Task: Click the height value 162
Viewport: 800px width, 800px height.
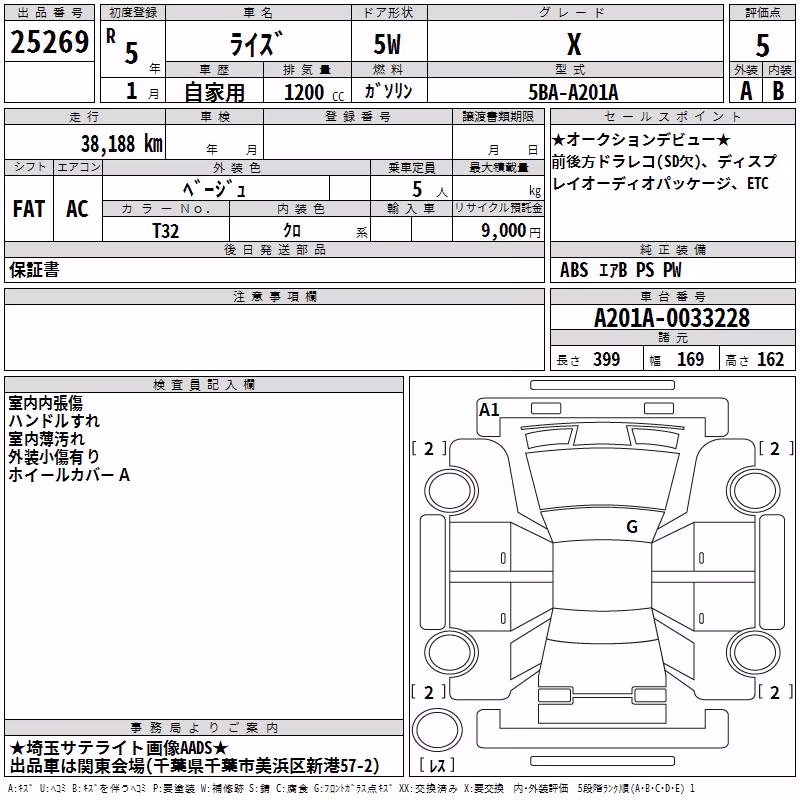Action: point(770,359)
